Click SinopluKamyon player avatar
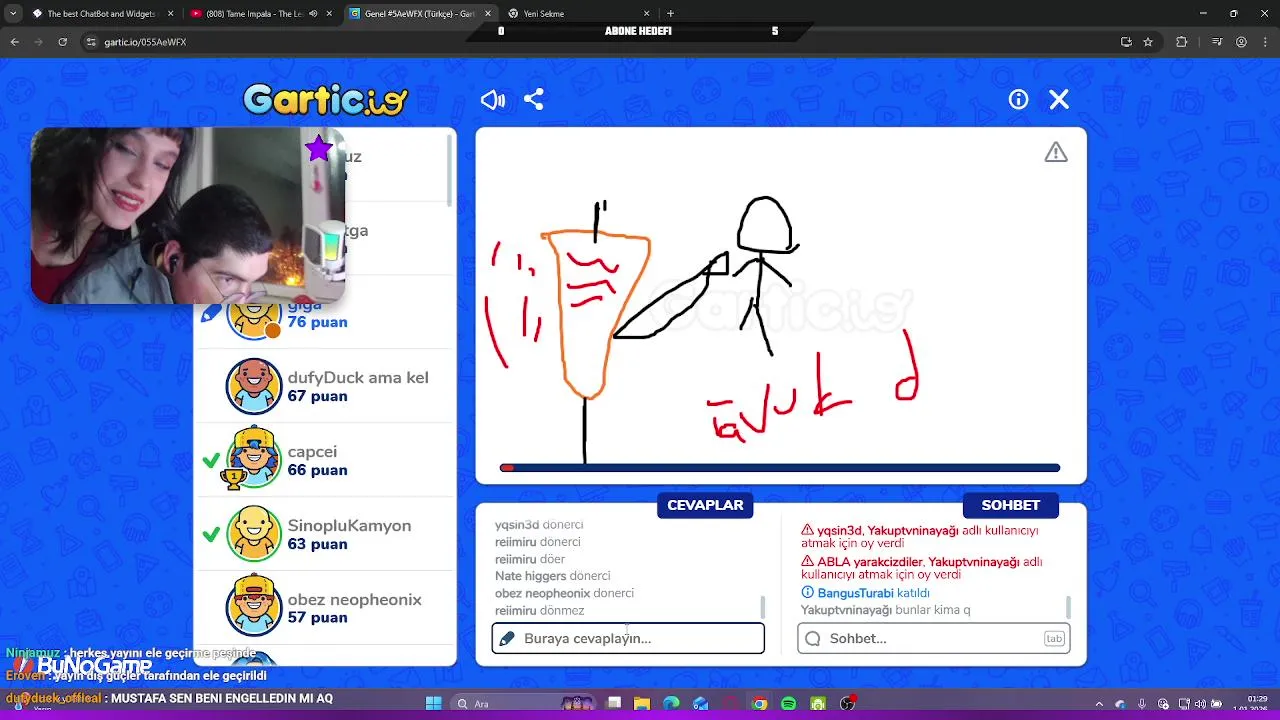 (254, 534)
